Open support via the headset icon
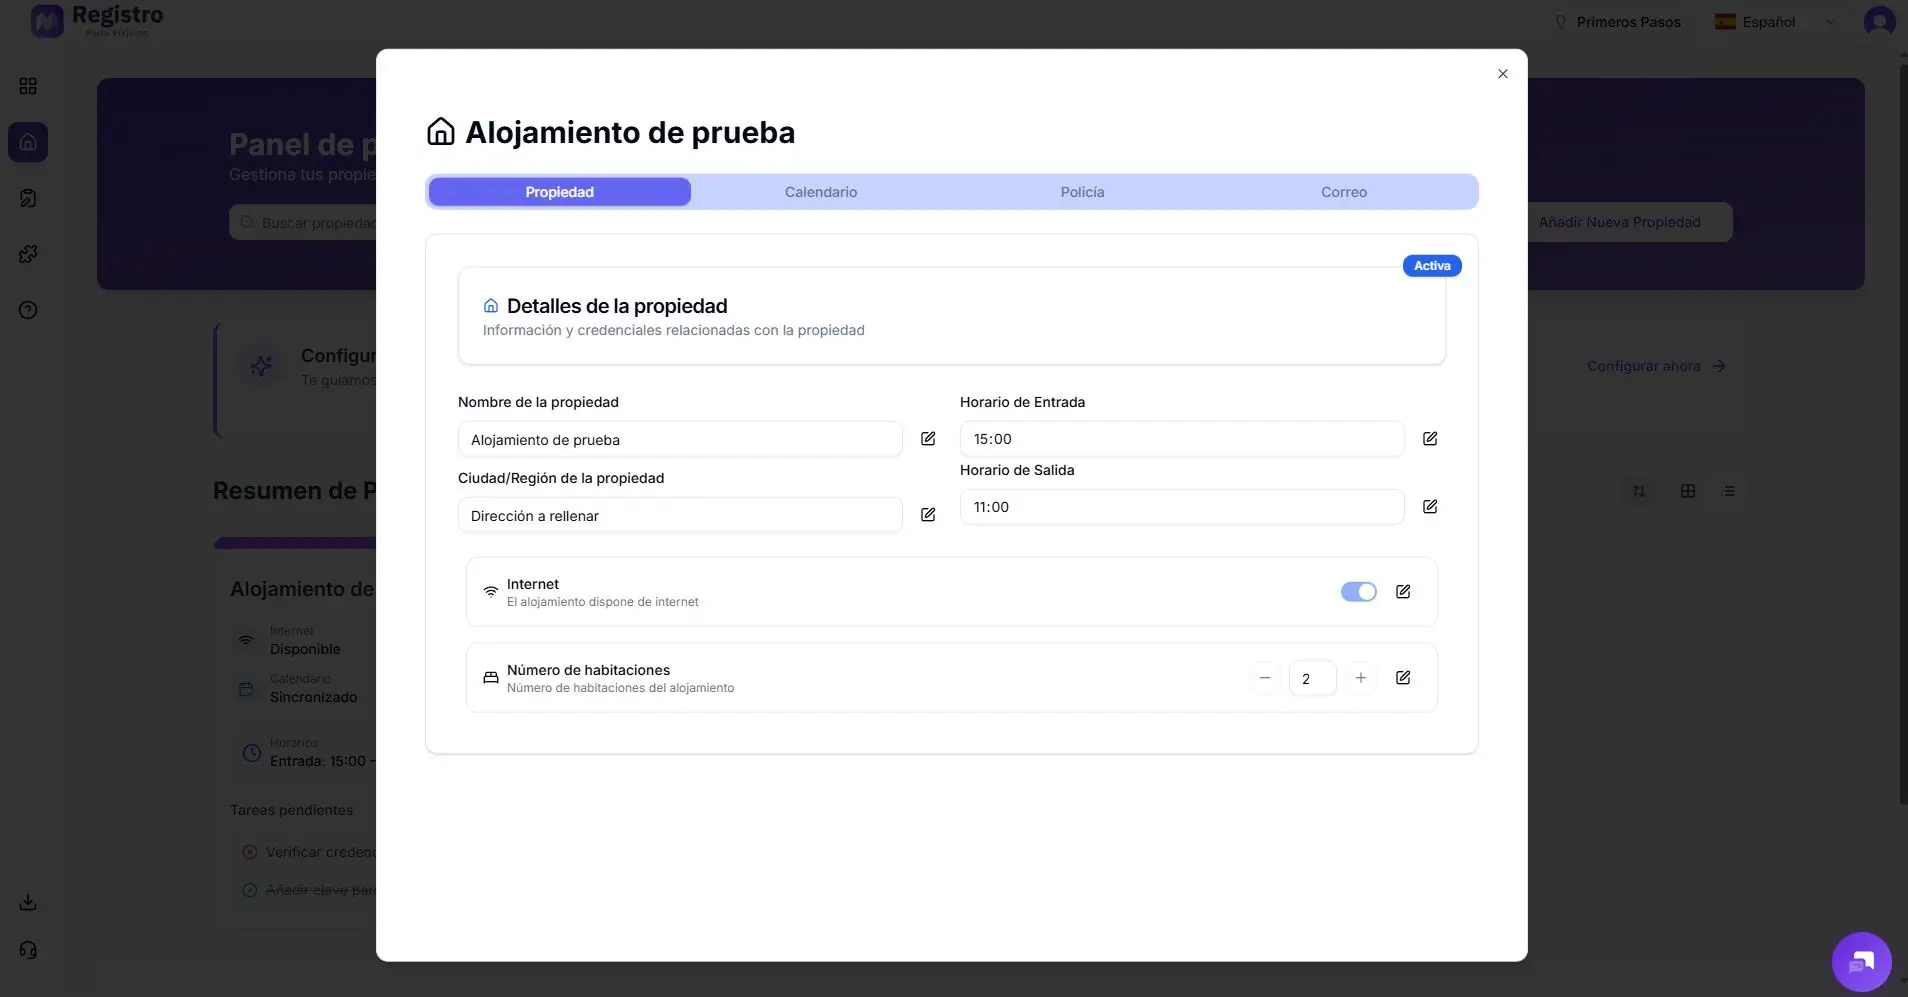Image resolution: width=1908 pixels, height=997 pixels. click(x=26, y=949)
